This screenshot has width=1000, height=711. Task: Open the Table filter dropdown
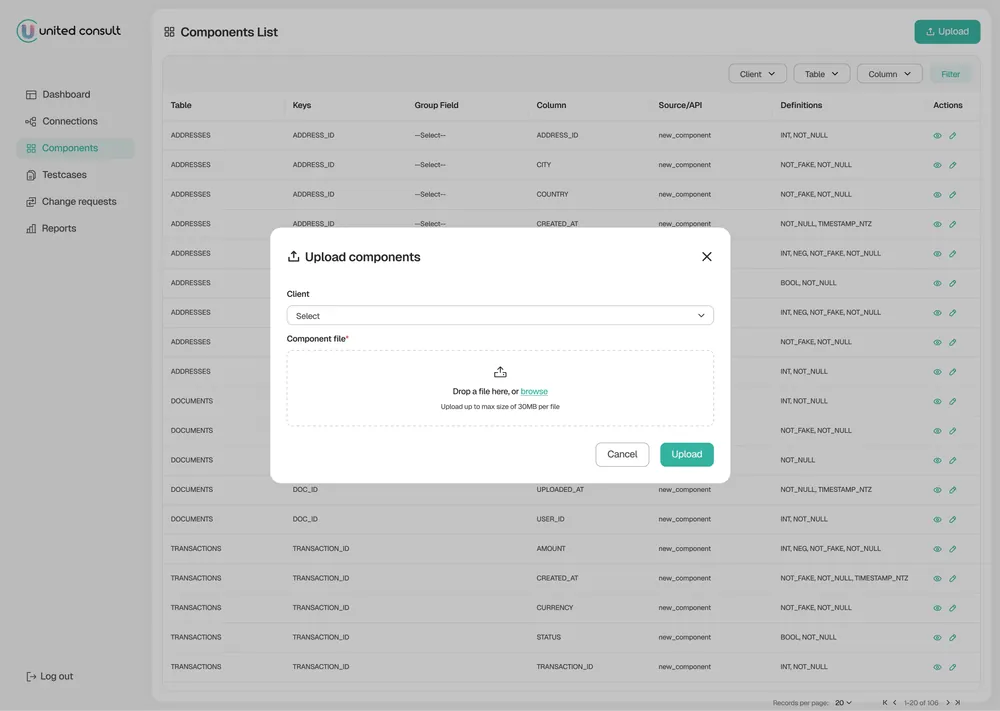821,74
